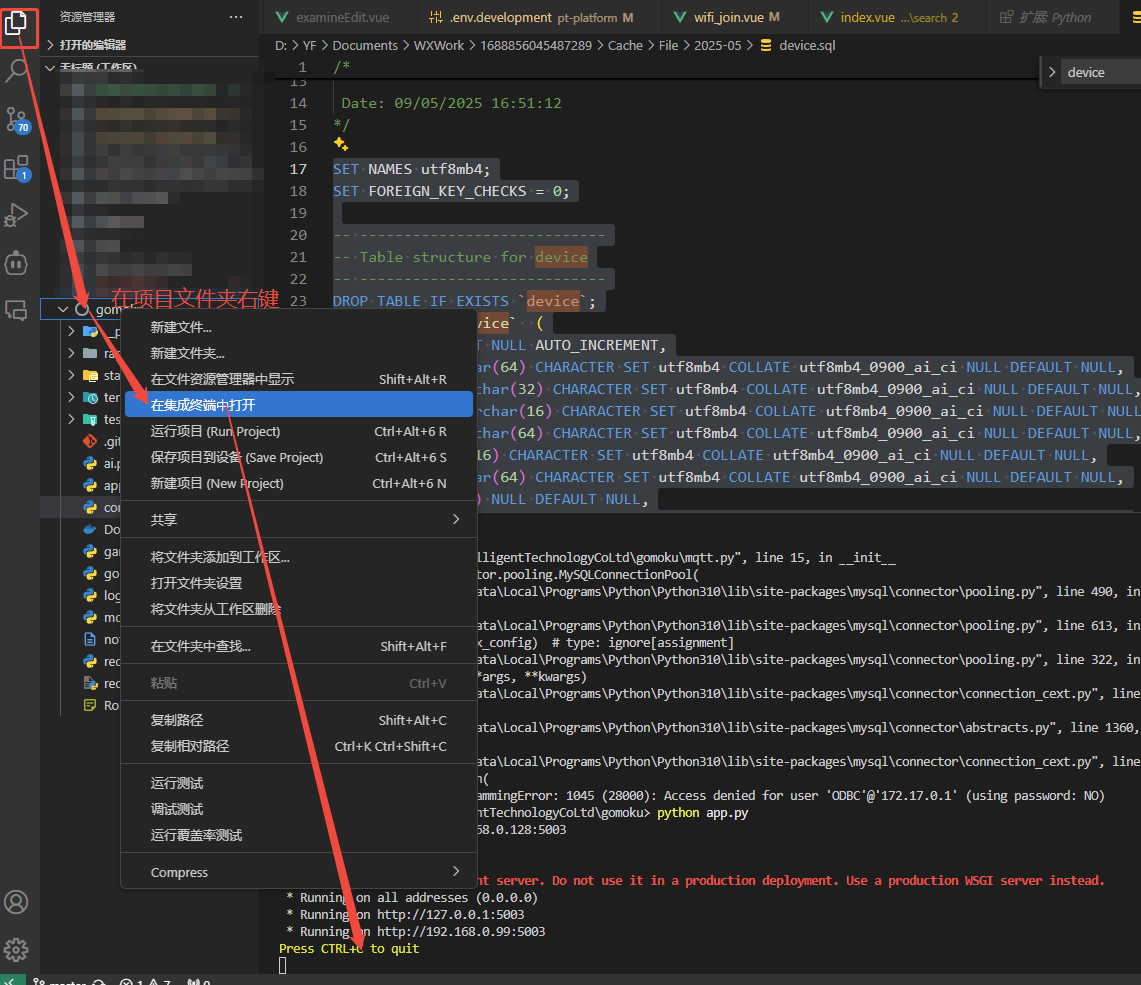
Task: Click the extension icon on 扩展 Python tab
Action: point(1006,17)
